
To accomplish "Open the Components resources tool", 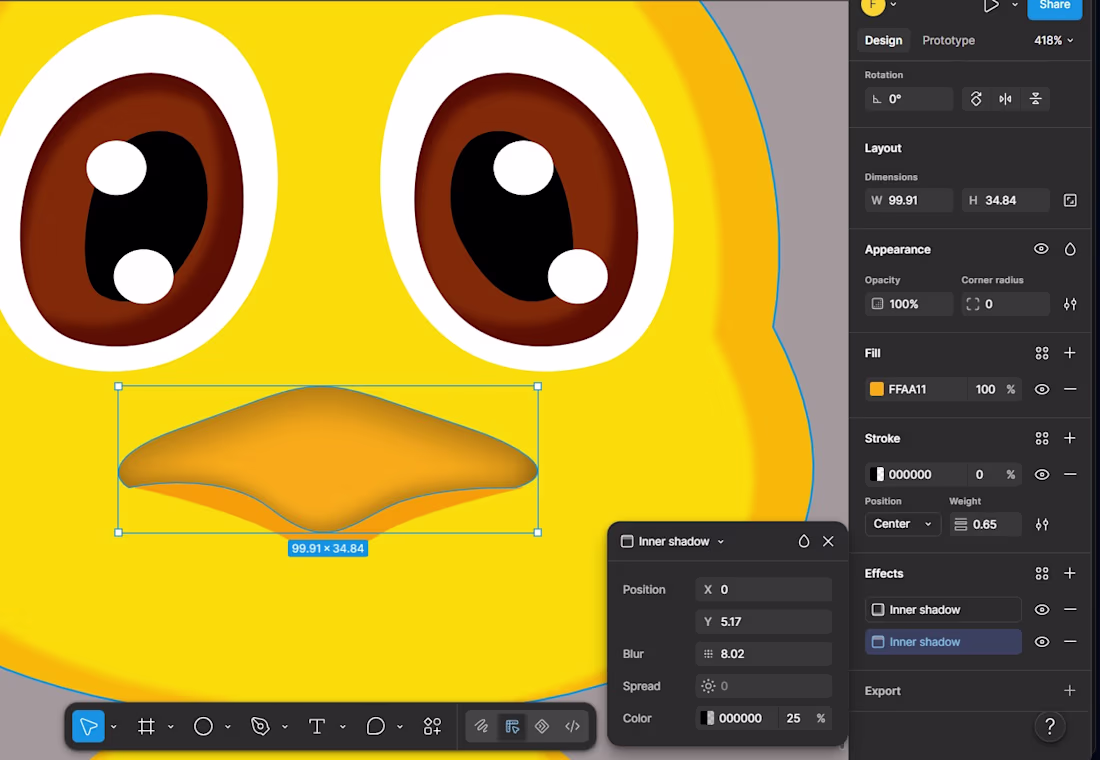I will tap(432, 726).
